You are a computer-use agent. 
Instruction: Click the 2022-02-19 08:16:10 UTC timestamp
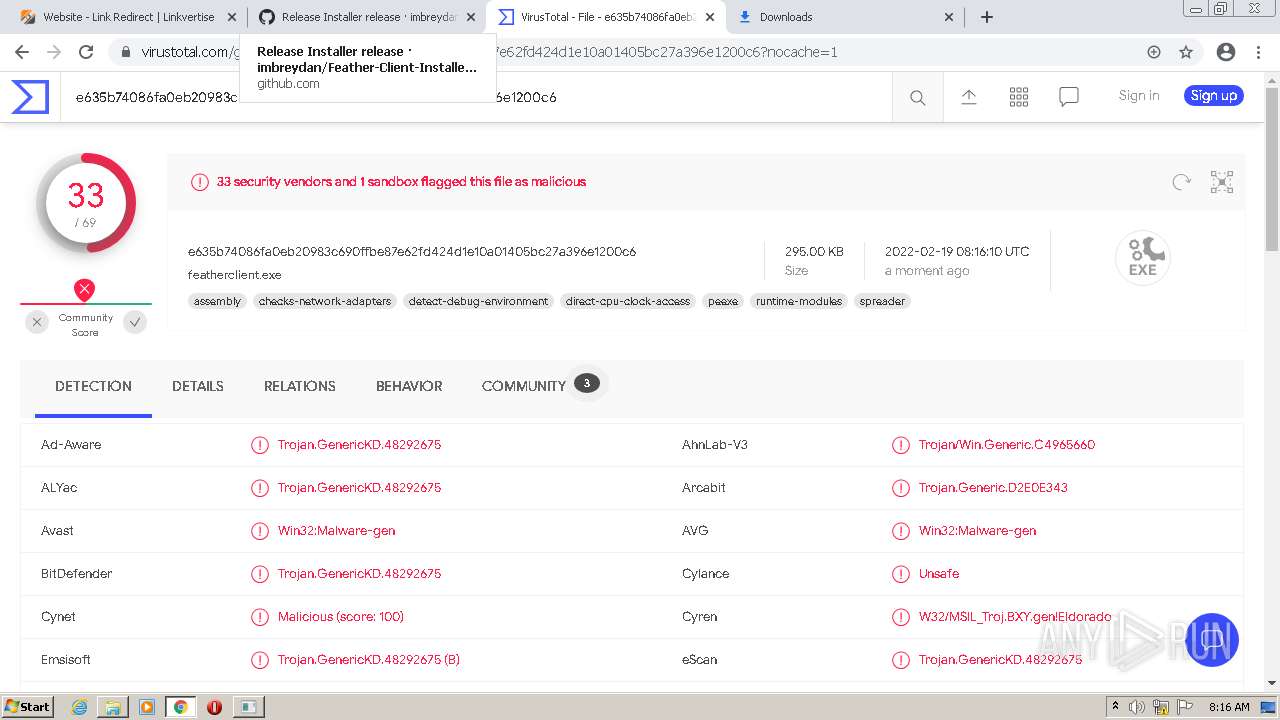click(x=957, y=251)
